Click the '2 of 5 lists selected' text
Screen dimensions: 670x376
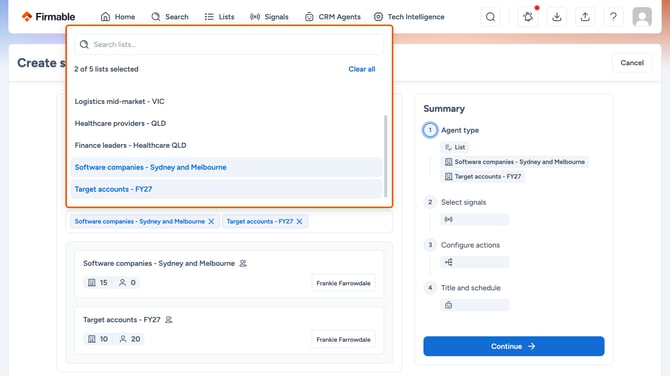[106, 69]
